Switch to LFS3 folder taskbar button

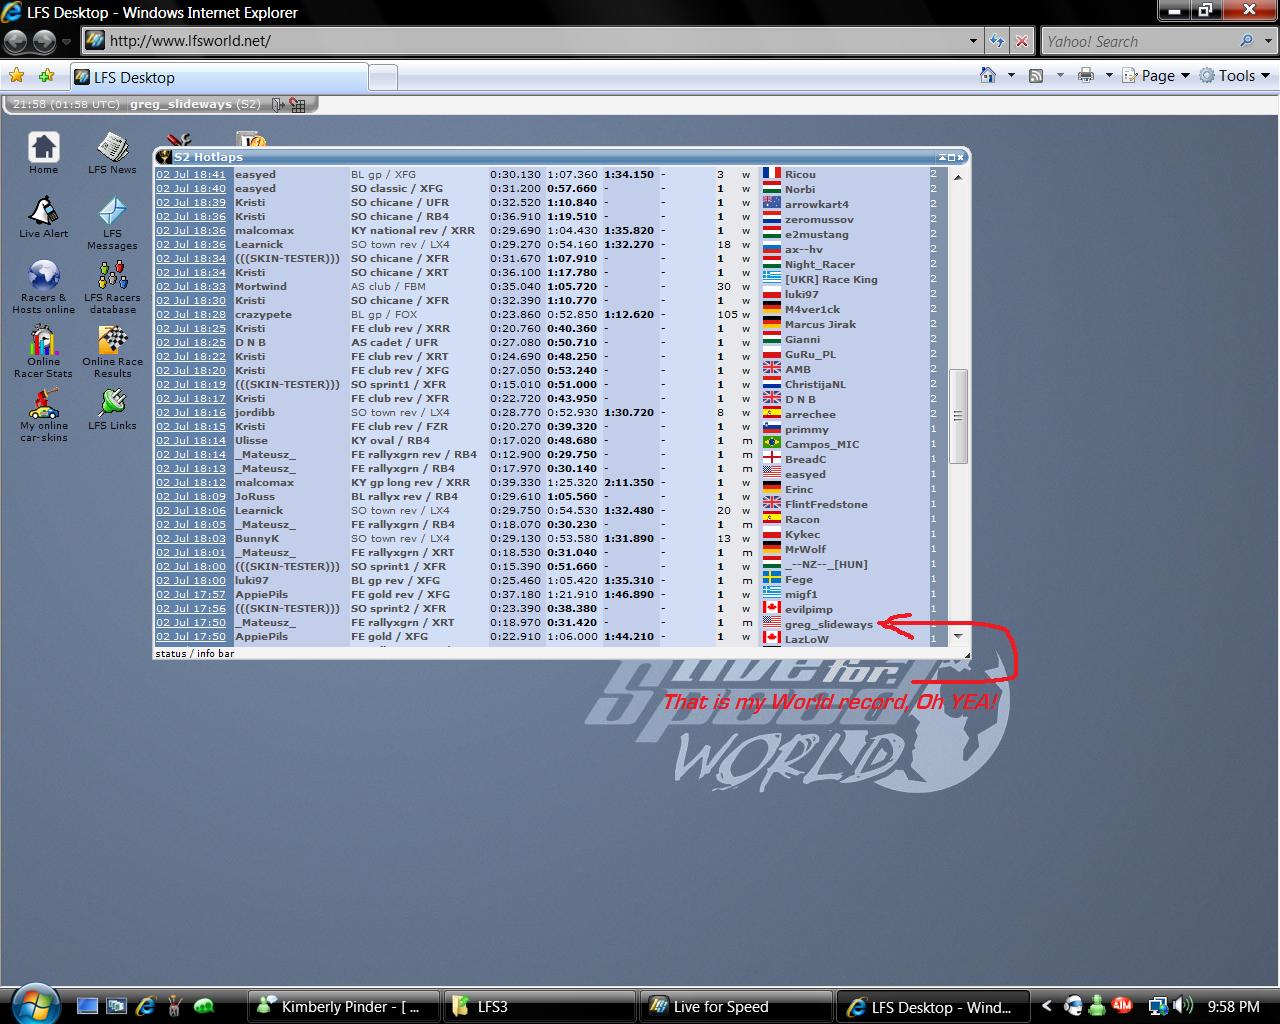pyautogui.click(x=539, y=1007)
